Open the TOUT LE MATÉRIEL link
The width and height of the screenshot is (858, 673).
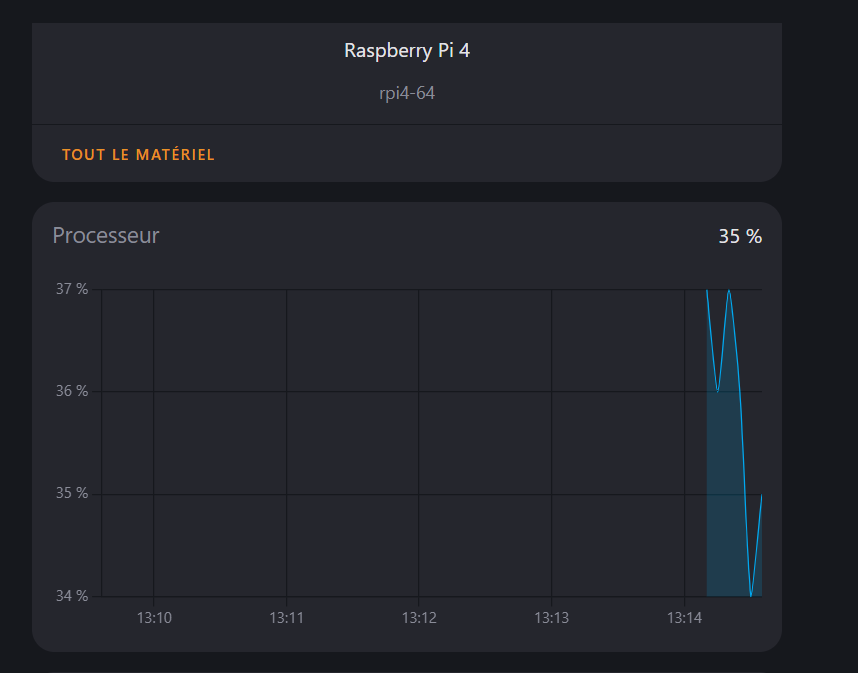pos(138,155)
